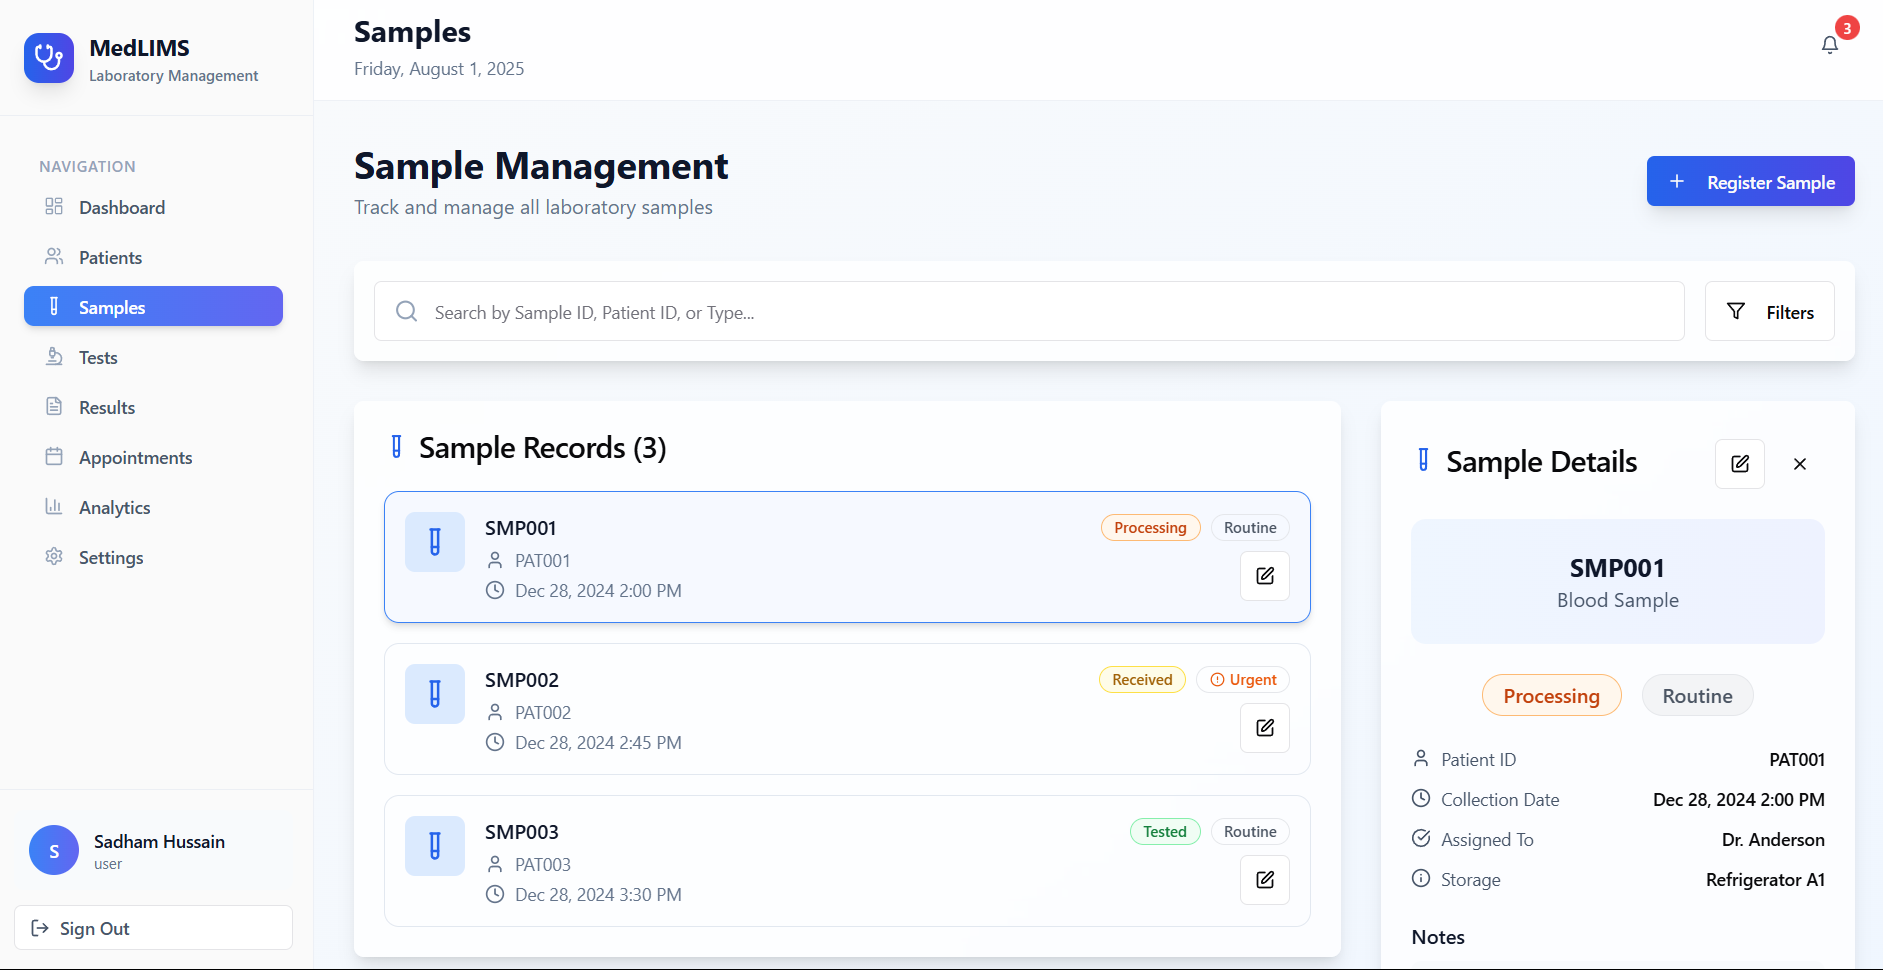Click the Tests microscope icon in the sidebar
The height and width of the screenshot is (970, 1883).
(x=54, y=357)
